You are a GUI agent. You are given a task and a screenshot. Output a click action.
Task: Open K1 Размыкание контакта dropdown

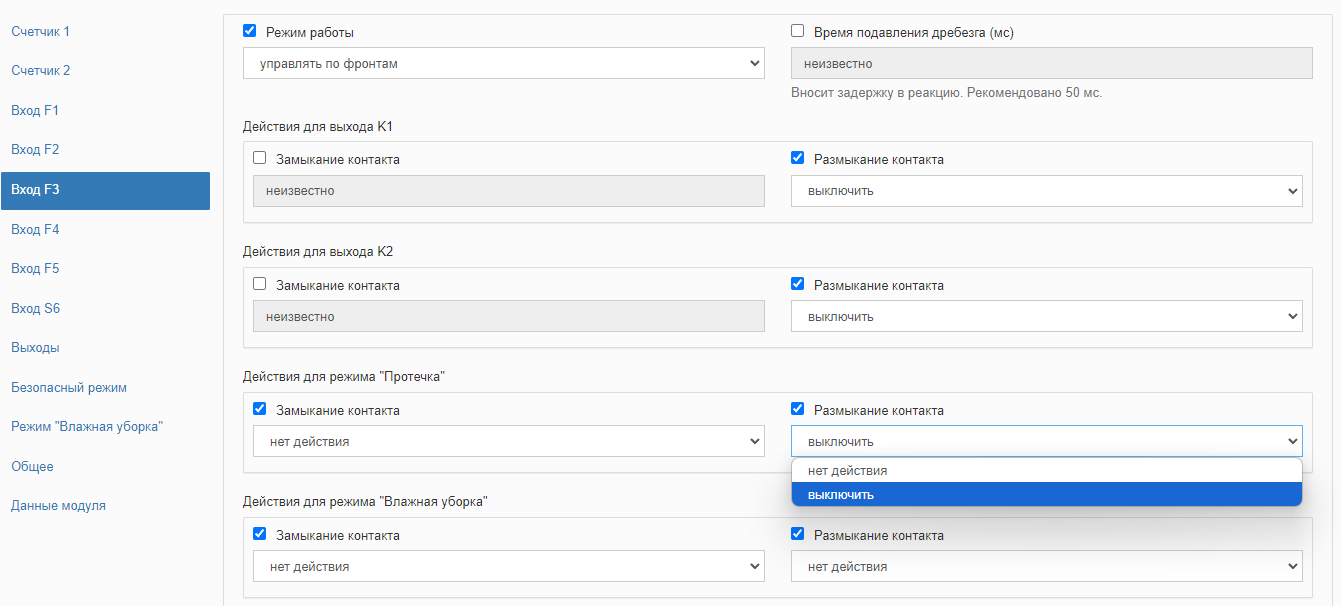(1046, 191)
